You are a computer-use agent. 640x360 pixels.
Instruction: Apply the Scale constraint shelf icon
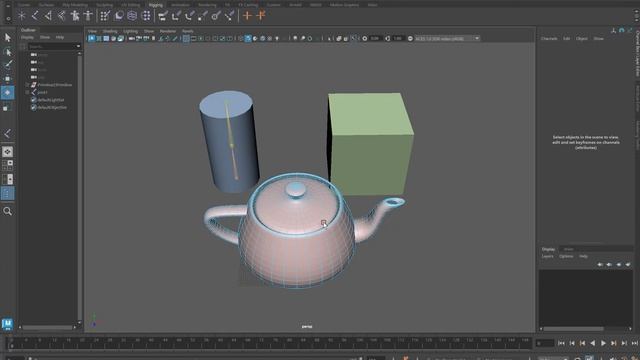tap(203, 16)
